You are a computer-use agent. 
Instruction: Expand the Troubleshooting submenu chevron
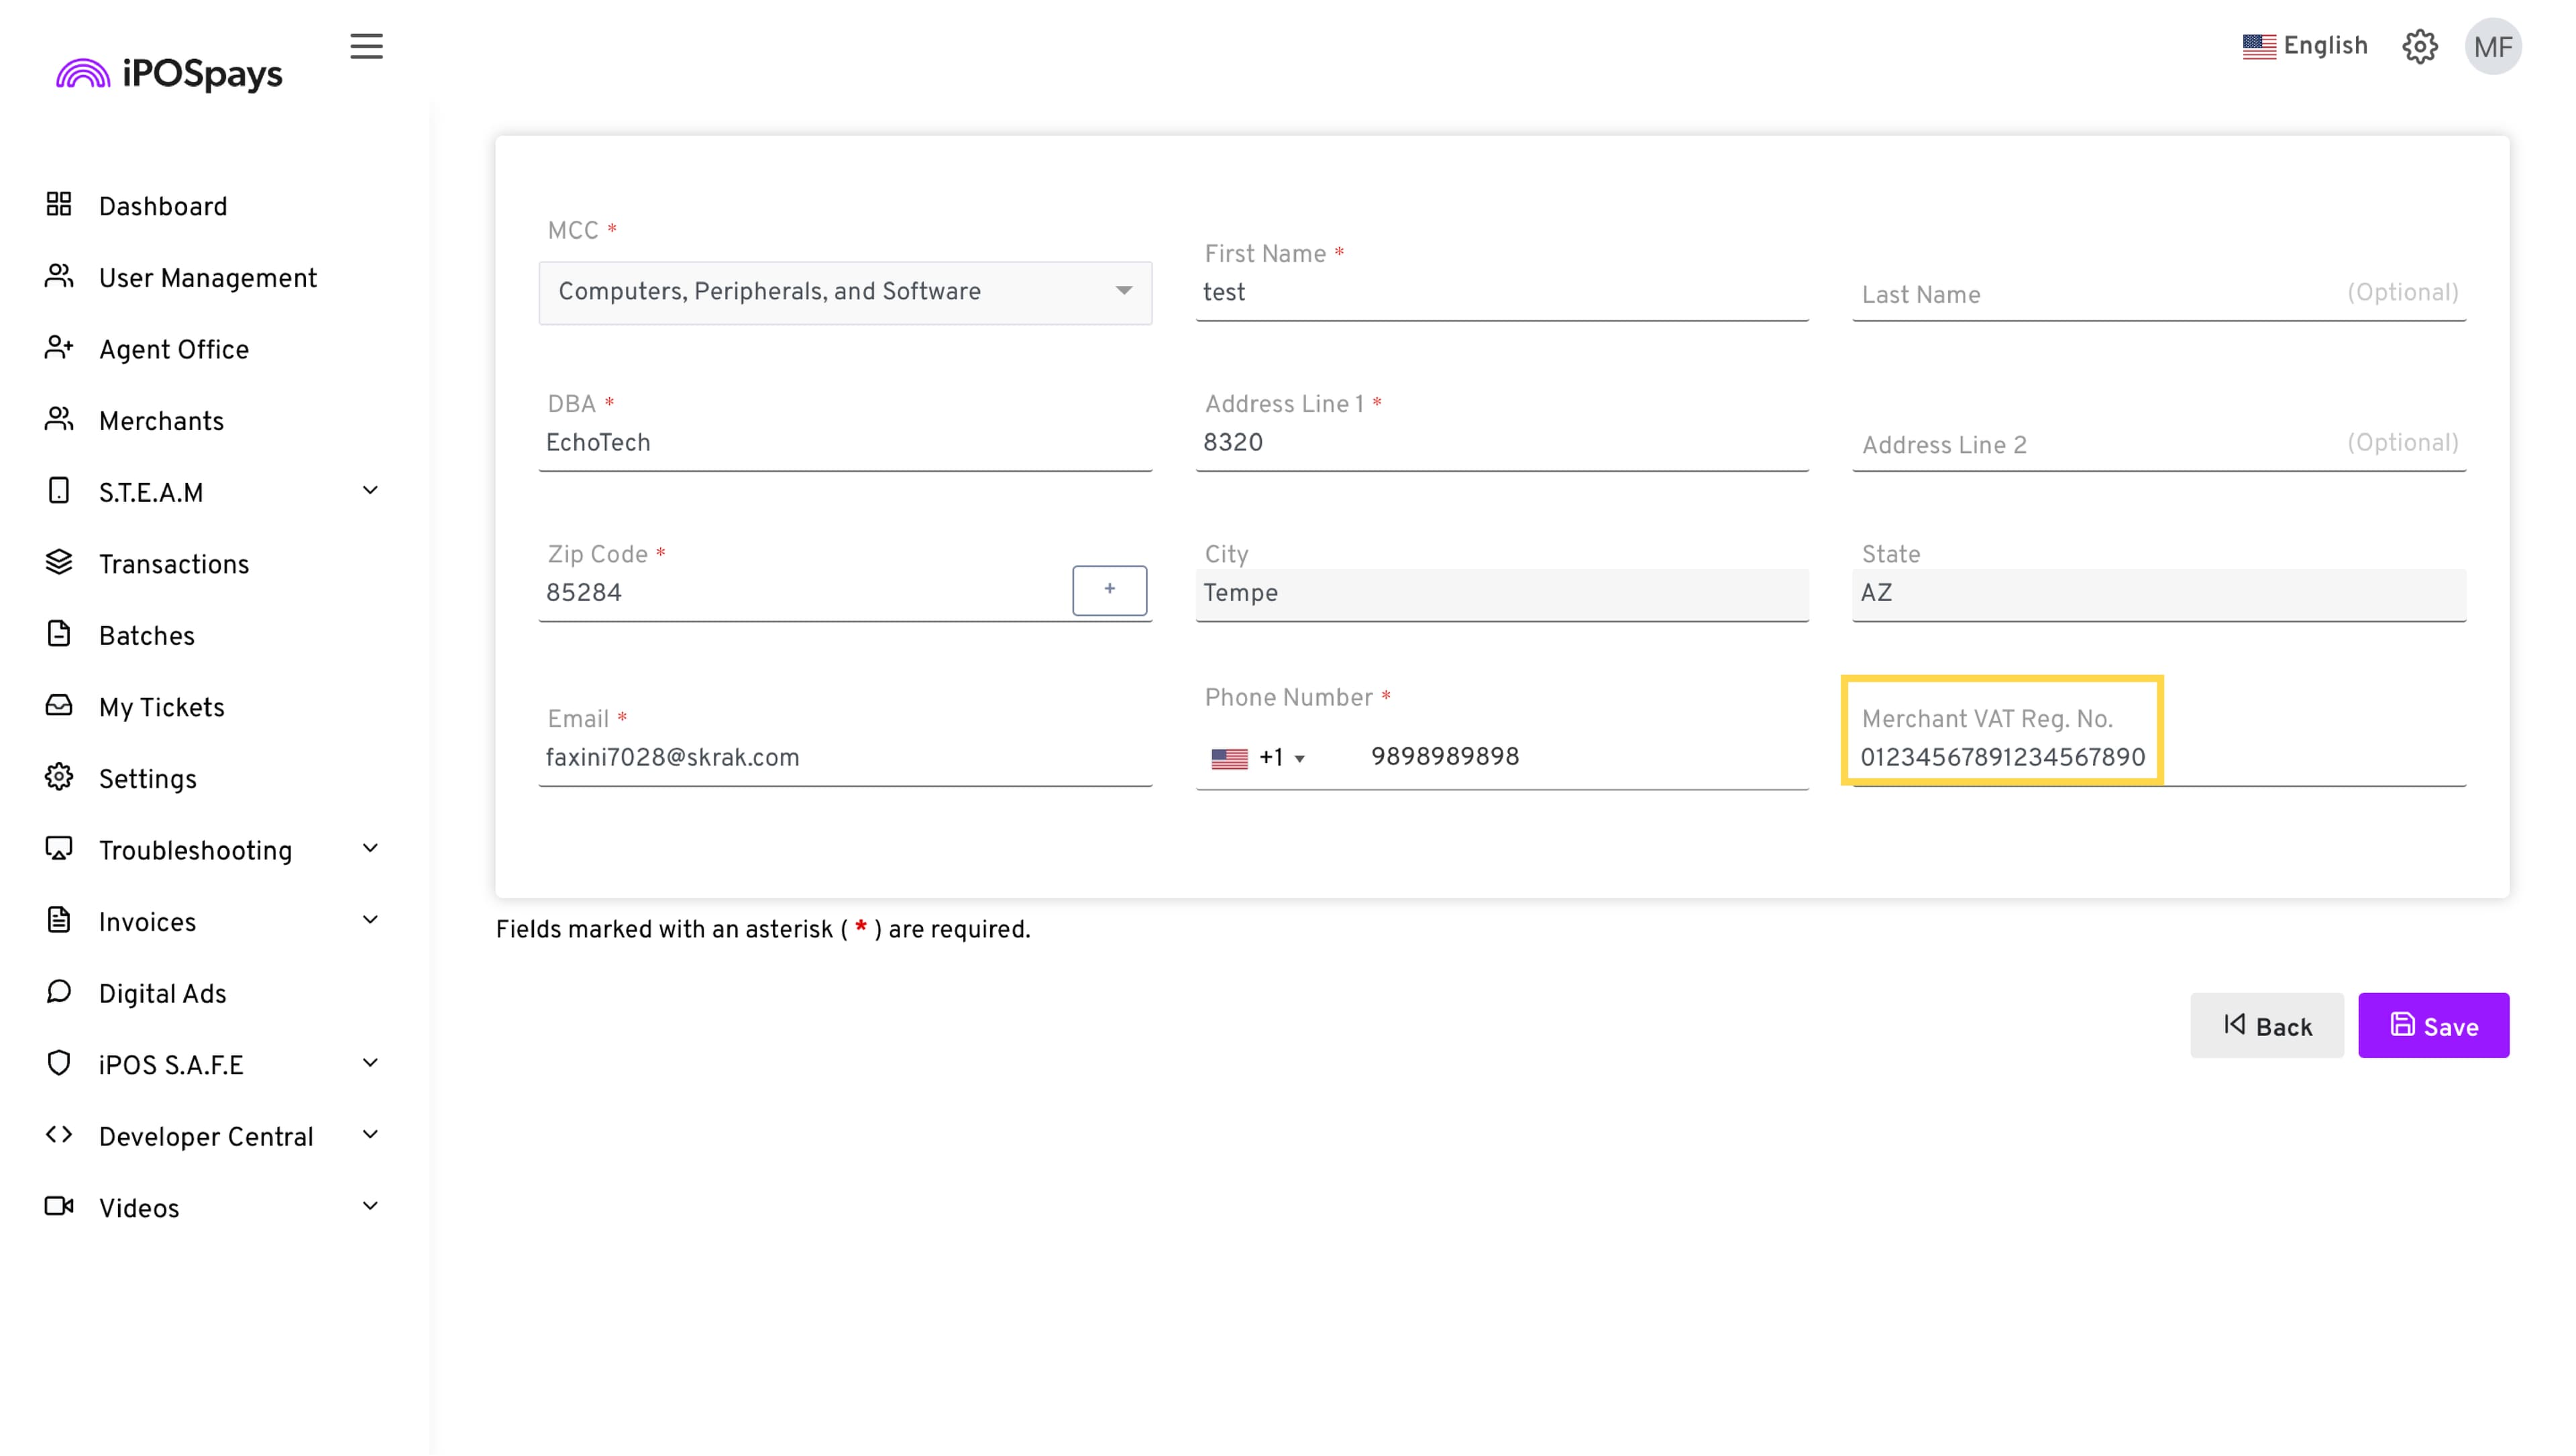370,848
